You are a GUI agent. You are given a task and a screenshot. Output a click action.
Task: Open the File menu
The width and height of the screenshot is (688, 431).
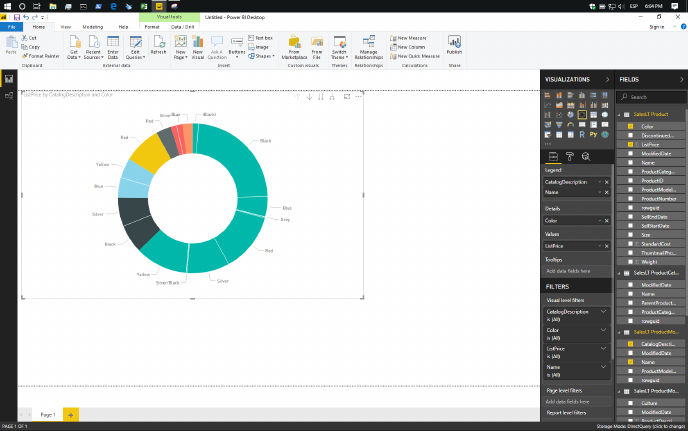pyautogui.click(x=13, y=26)
